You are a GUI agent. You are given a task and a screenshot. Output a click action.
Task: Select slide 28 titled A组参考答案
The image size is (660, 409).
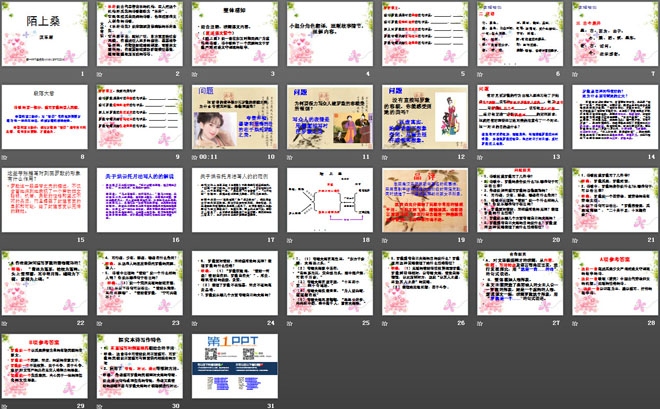tap(615, 283)
